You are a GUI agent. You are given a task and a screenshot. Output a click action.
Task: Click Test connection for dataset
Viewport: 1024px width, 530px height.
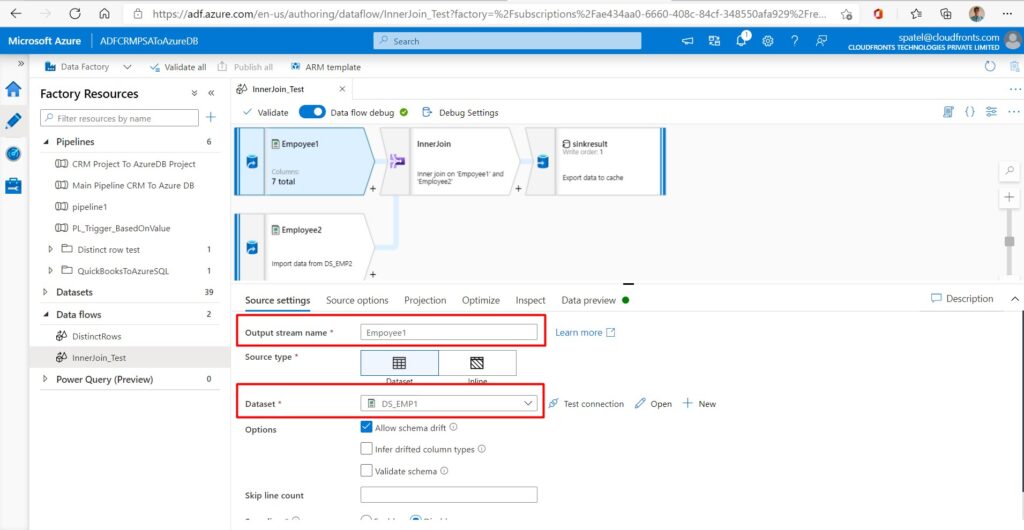click(586, 404)
